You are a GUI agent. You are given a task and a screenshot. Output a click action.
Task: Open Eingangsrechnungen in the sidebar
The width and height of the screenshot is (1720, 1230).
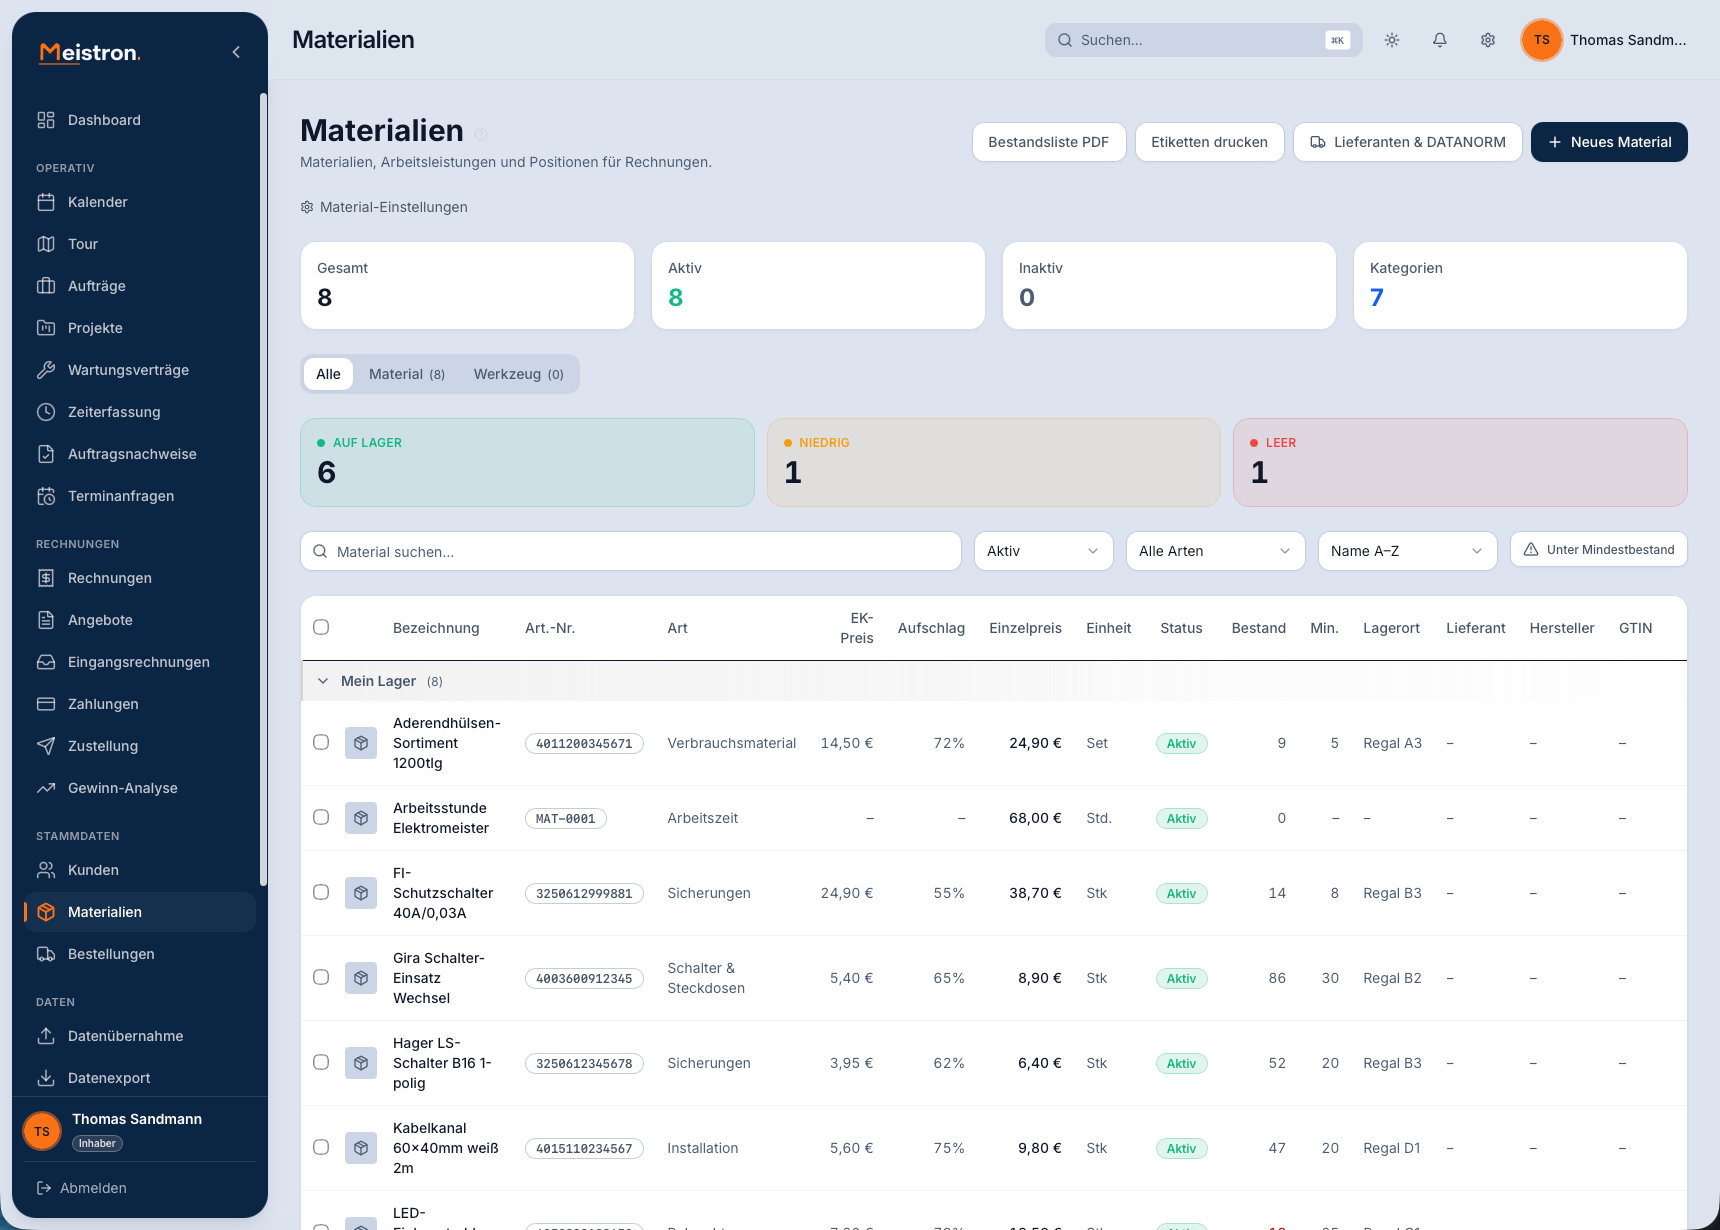tap(140, 662)
